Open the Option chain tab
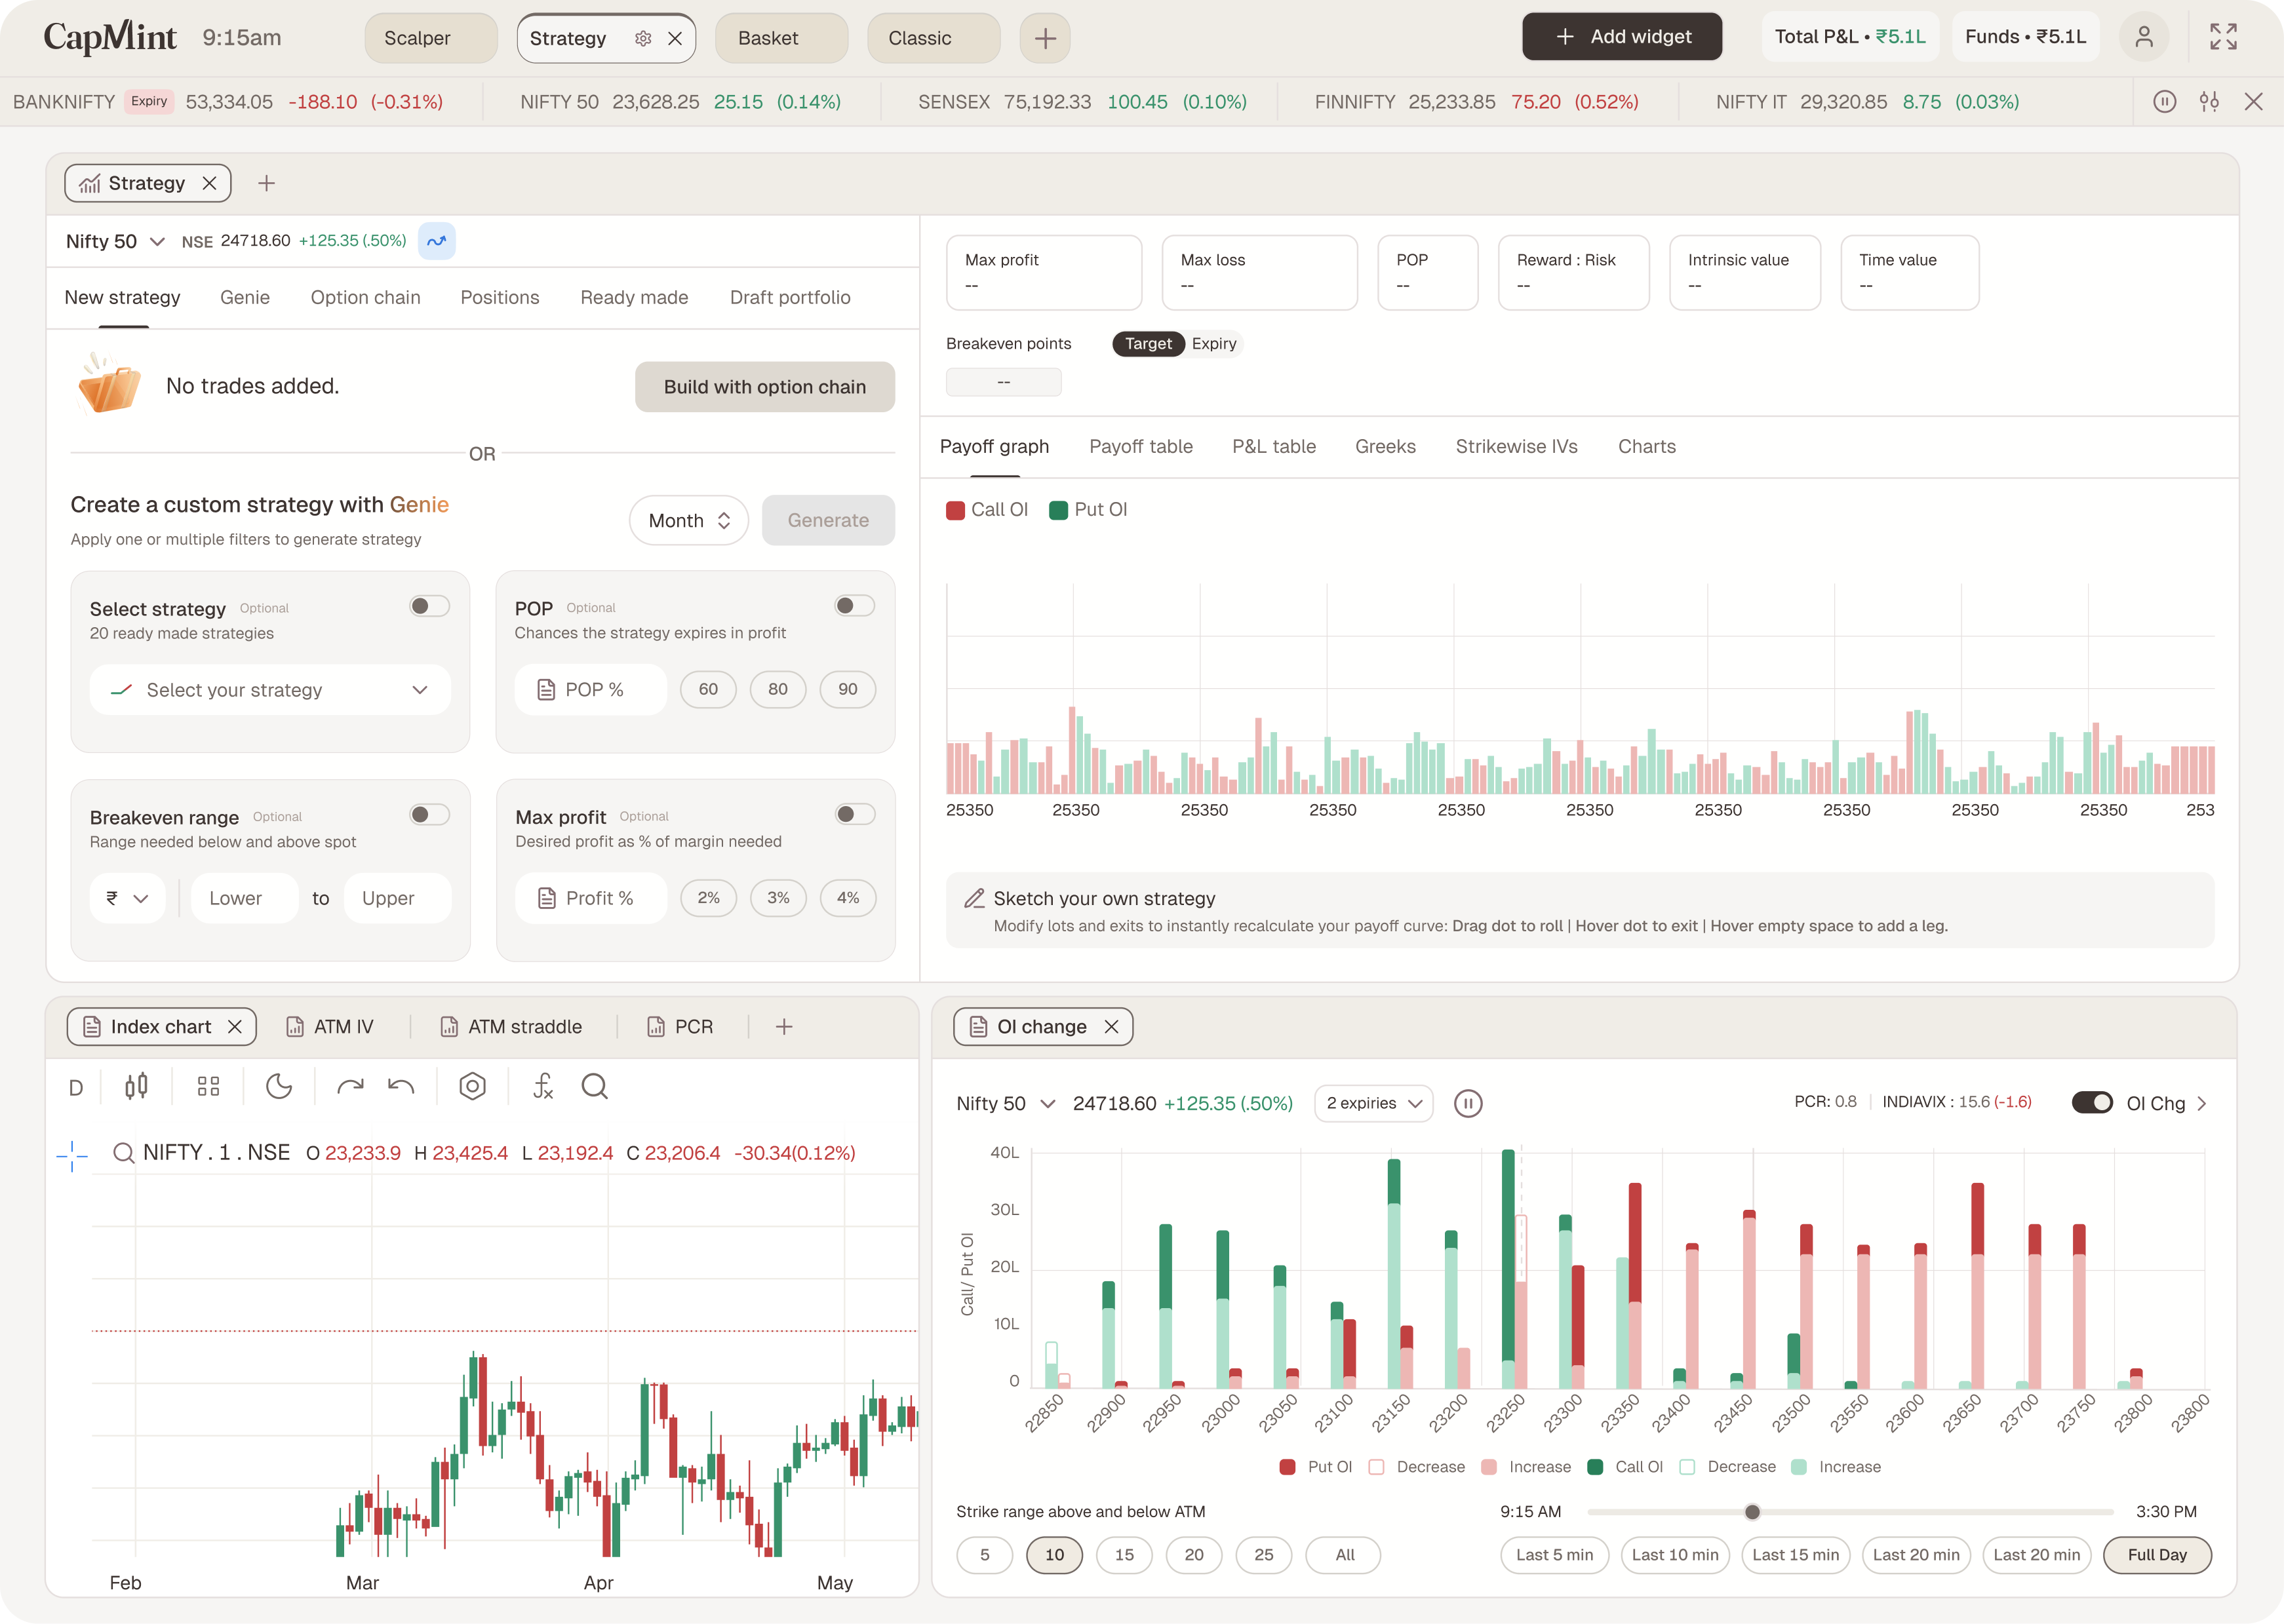Viewport: 2284px width, 1624px height. (365, 298)
